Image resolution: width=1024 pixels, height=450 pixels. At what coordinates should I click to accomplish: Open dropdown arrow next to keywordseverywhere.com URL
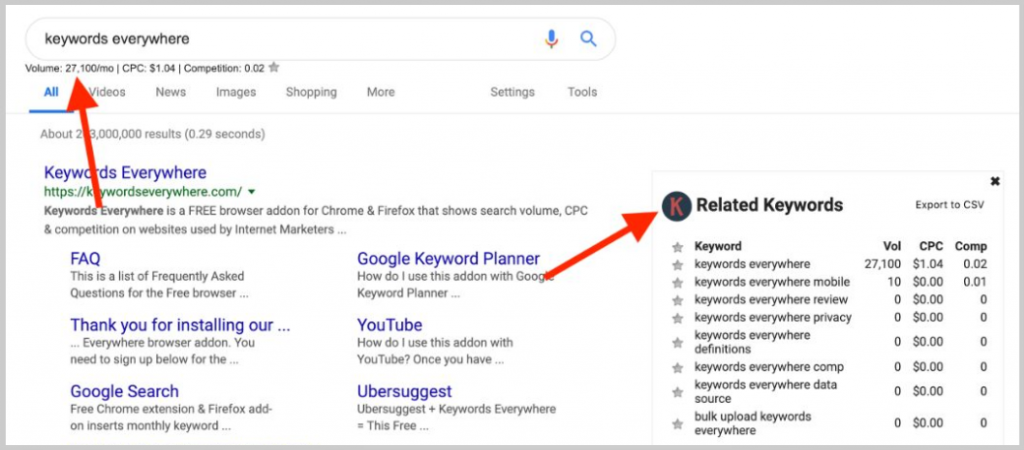click(x=251, y=192)
